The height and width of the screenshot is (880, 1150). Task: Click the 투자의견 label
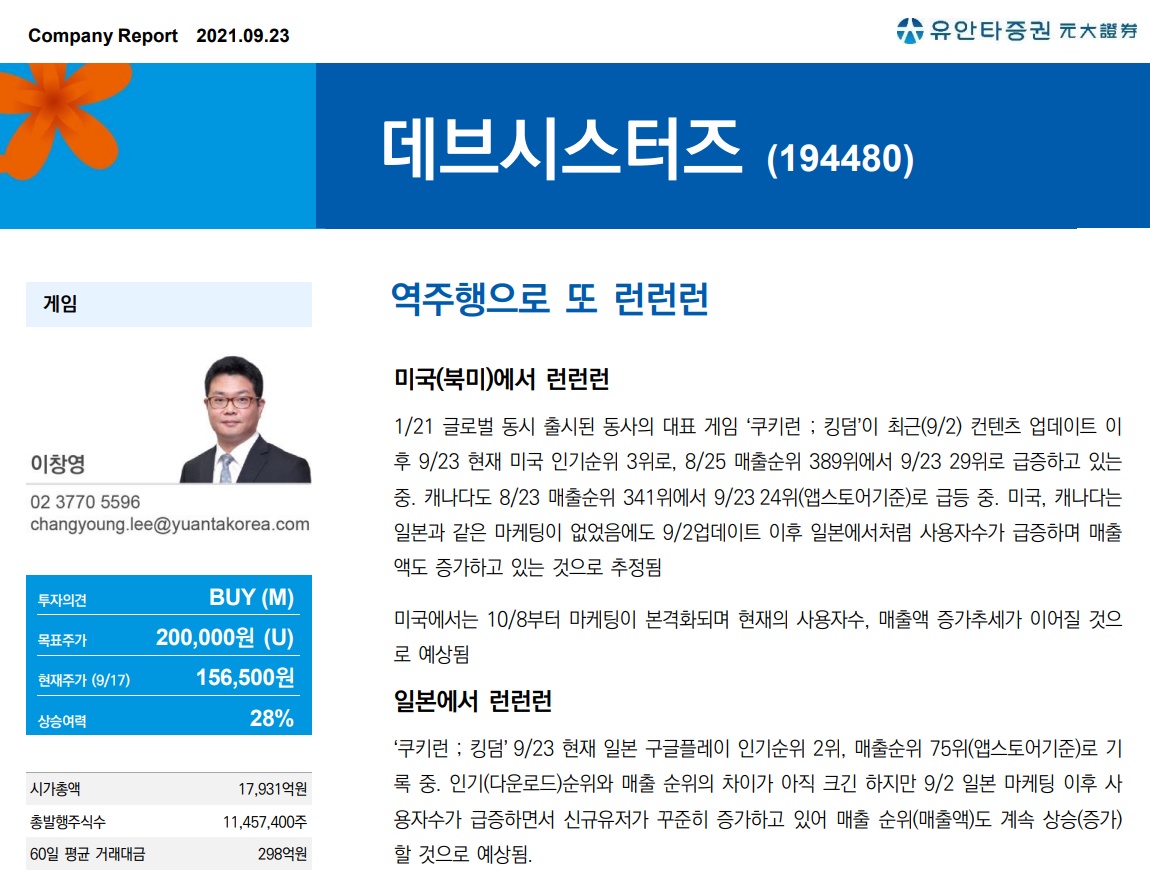pos(62,600)
